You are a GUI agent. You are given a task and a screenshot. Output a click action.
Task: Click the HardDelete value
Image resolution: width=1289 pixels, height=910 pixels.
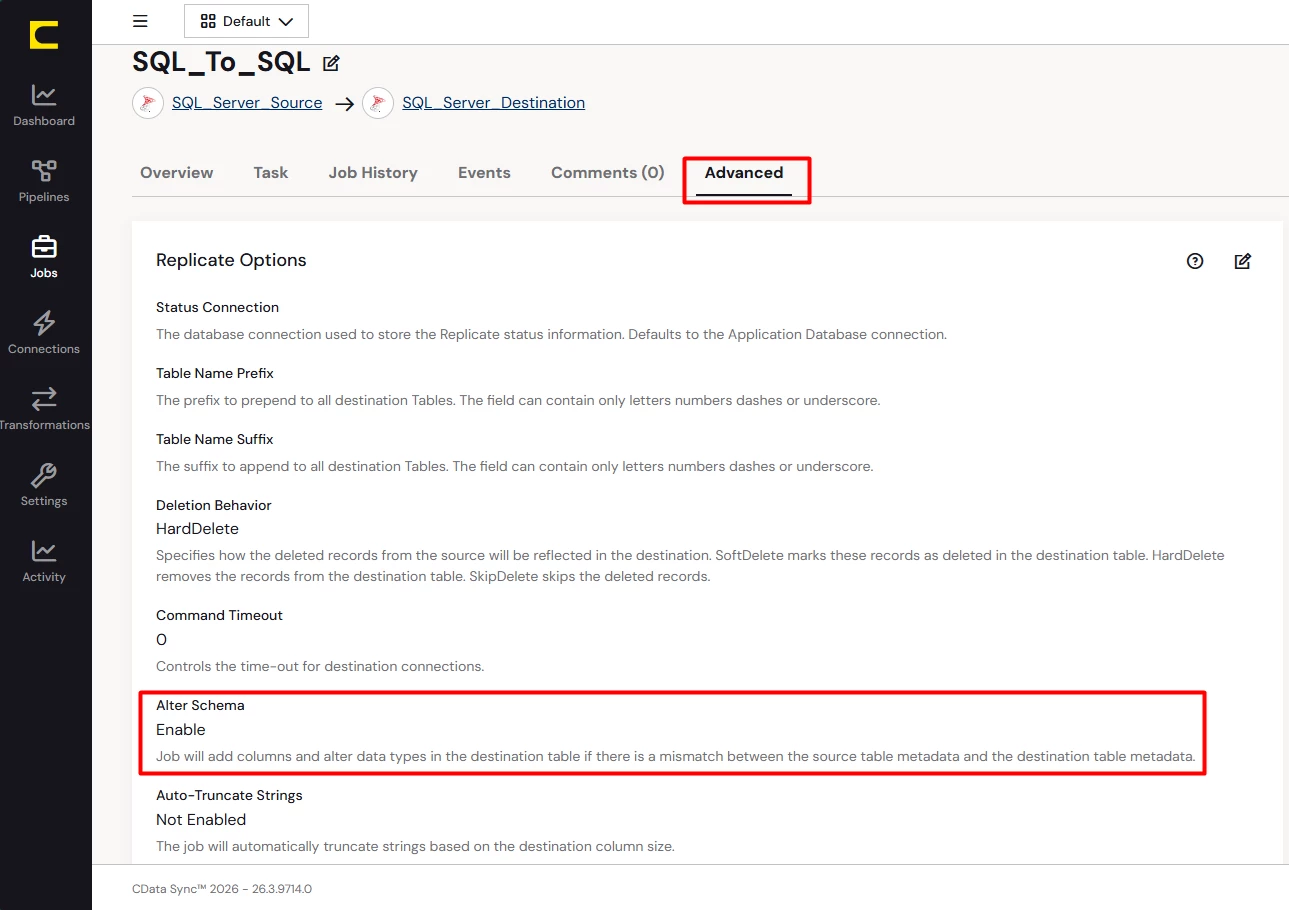pos(197,528)
